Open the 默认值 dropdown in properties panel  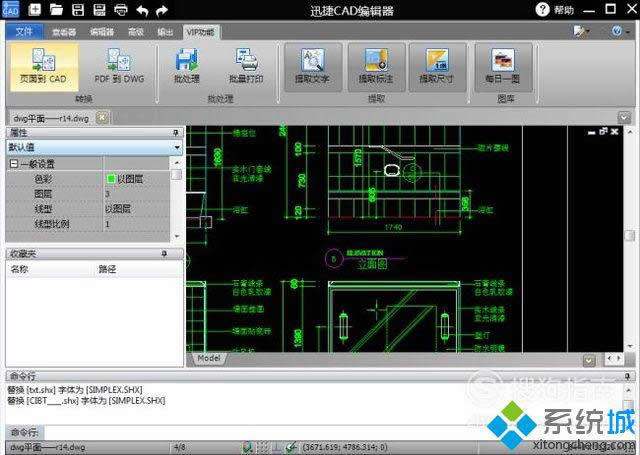pos(177,147)
